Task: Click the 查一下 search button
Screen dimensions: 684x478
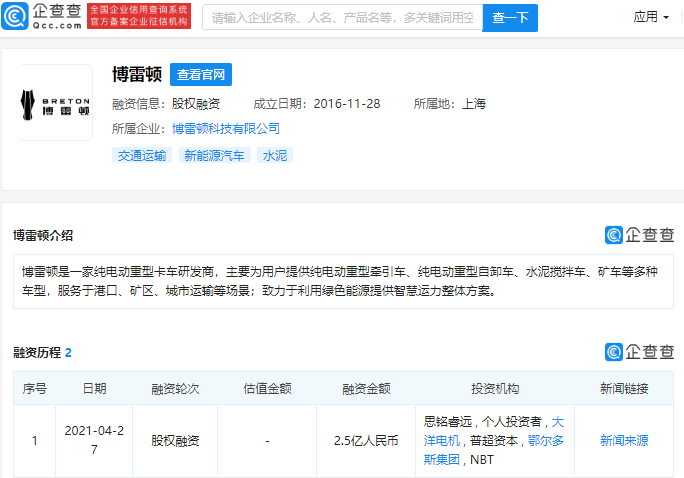Action: point(510,18)
